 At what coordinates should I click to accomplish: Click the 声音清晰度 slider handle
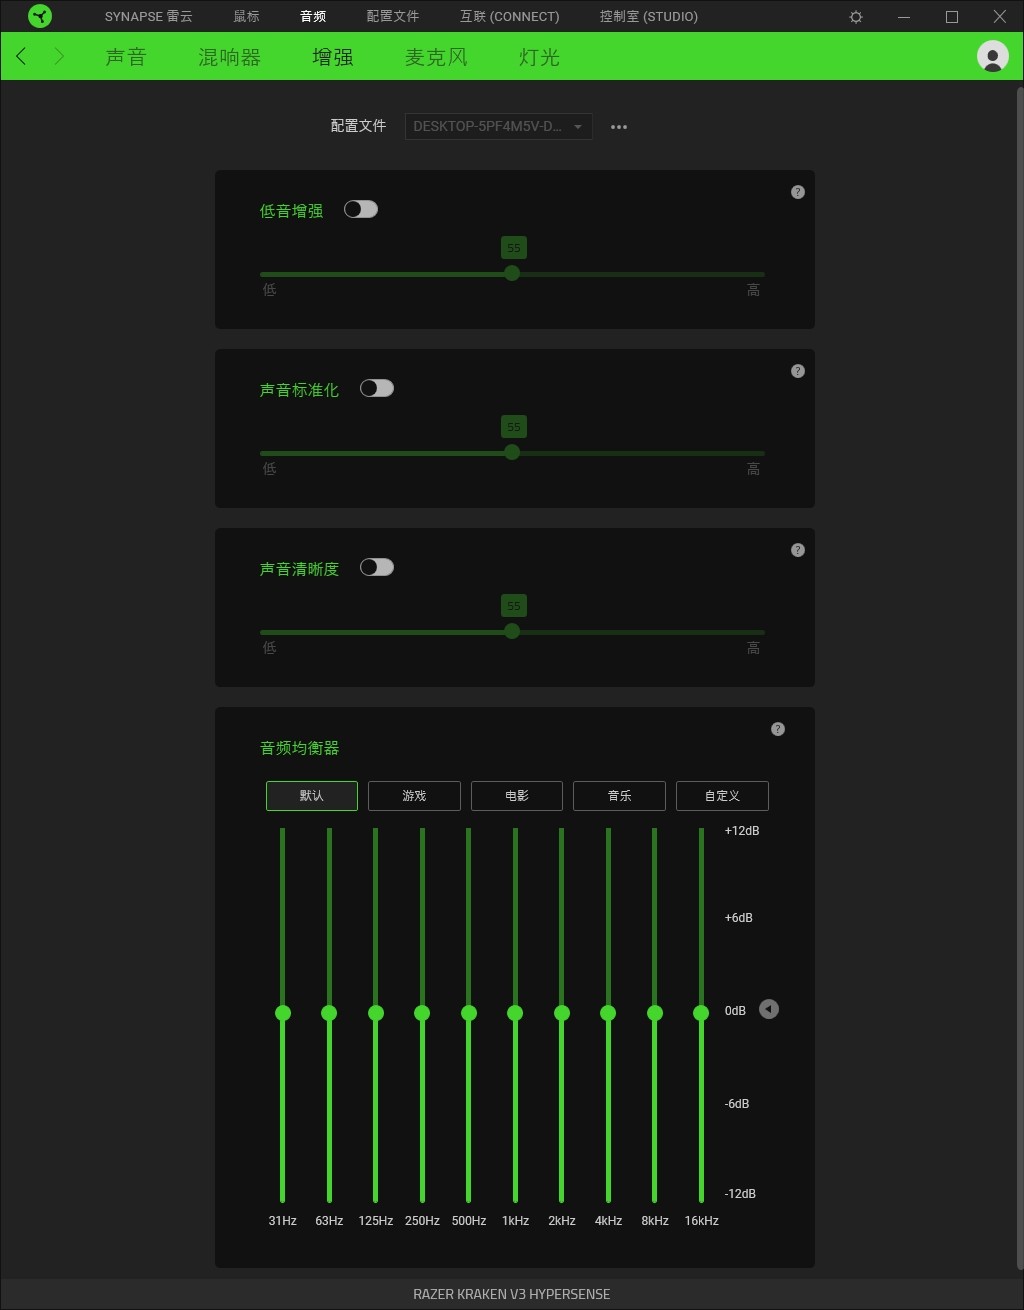512,631
